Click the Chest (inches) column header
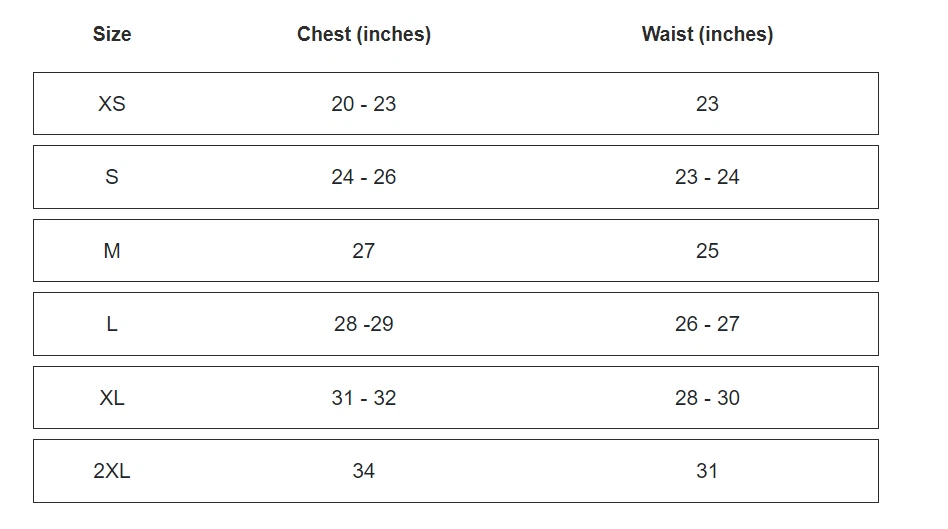Image resolution: width=948 pixels, height=529 pixels. (364, 34)
